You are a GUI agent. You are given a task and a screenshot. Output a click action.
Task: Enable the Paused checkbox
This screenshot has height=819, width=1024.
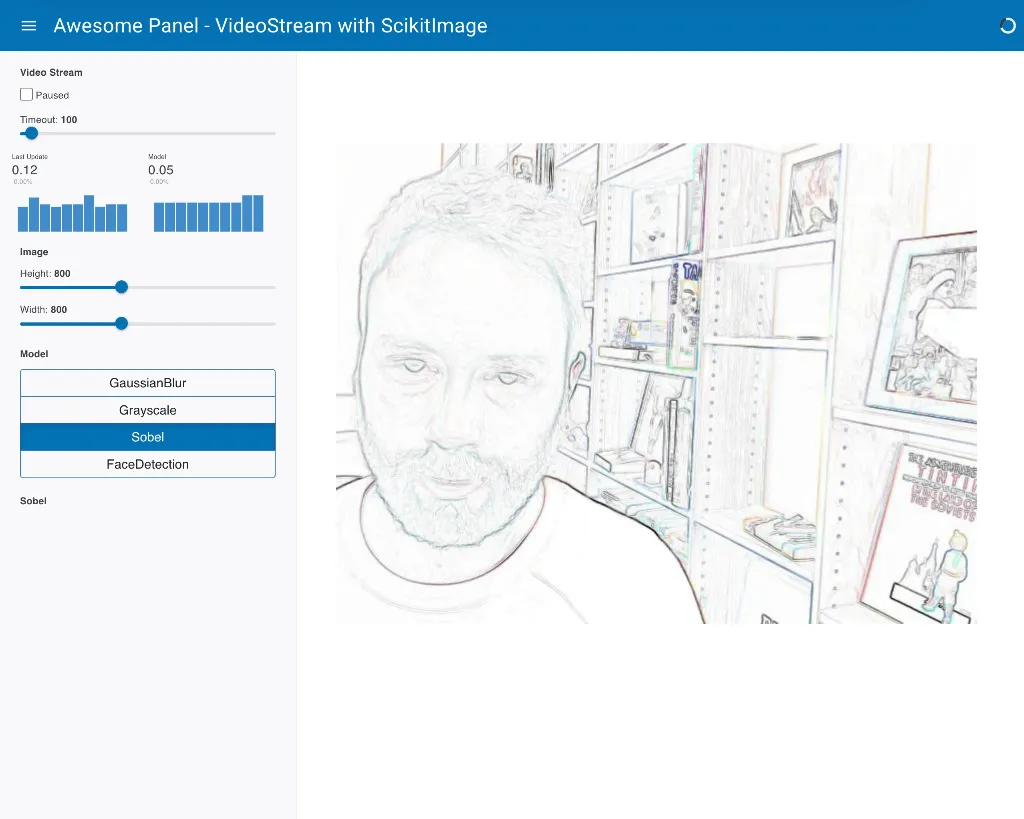click(27, 95)
